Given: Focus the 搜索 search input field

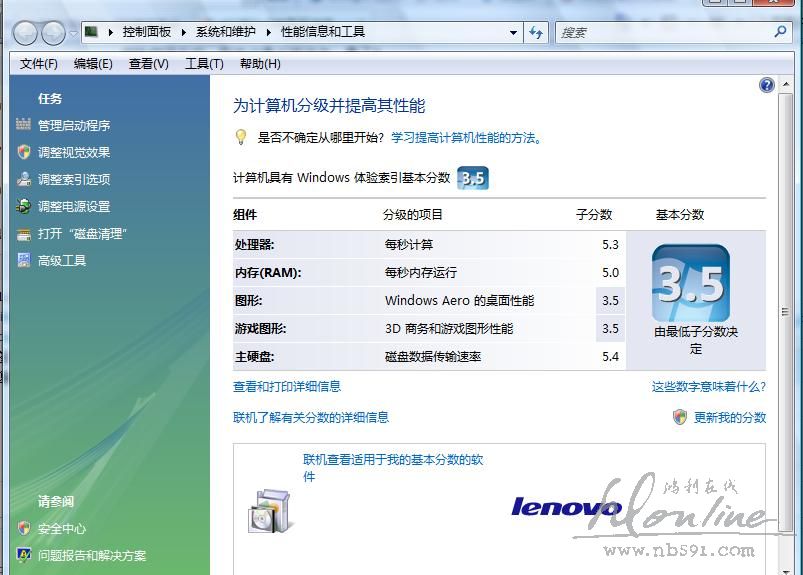Looking at the screenshot, I should tap(664, 33).
